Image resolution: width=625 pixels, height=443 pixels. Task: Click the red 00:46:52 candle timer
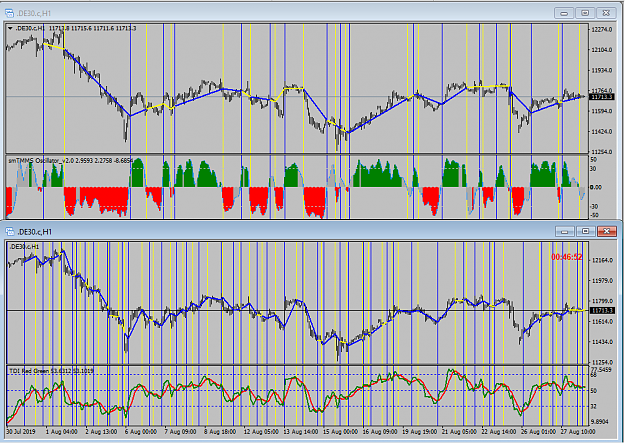coord(567,257)
